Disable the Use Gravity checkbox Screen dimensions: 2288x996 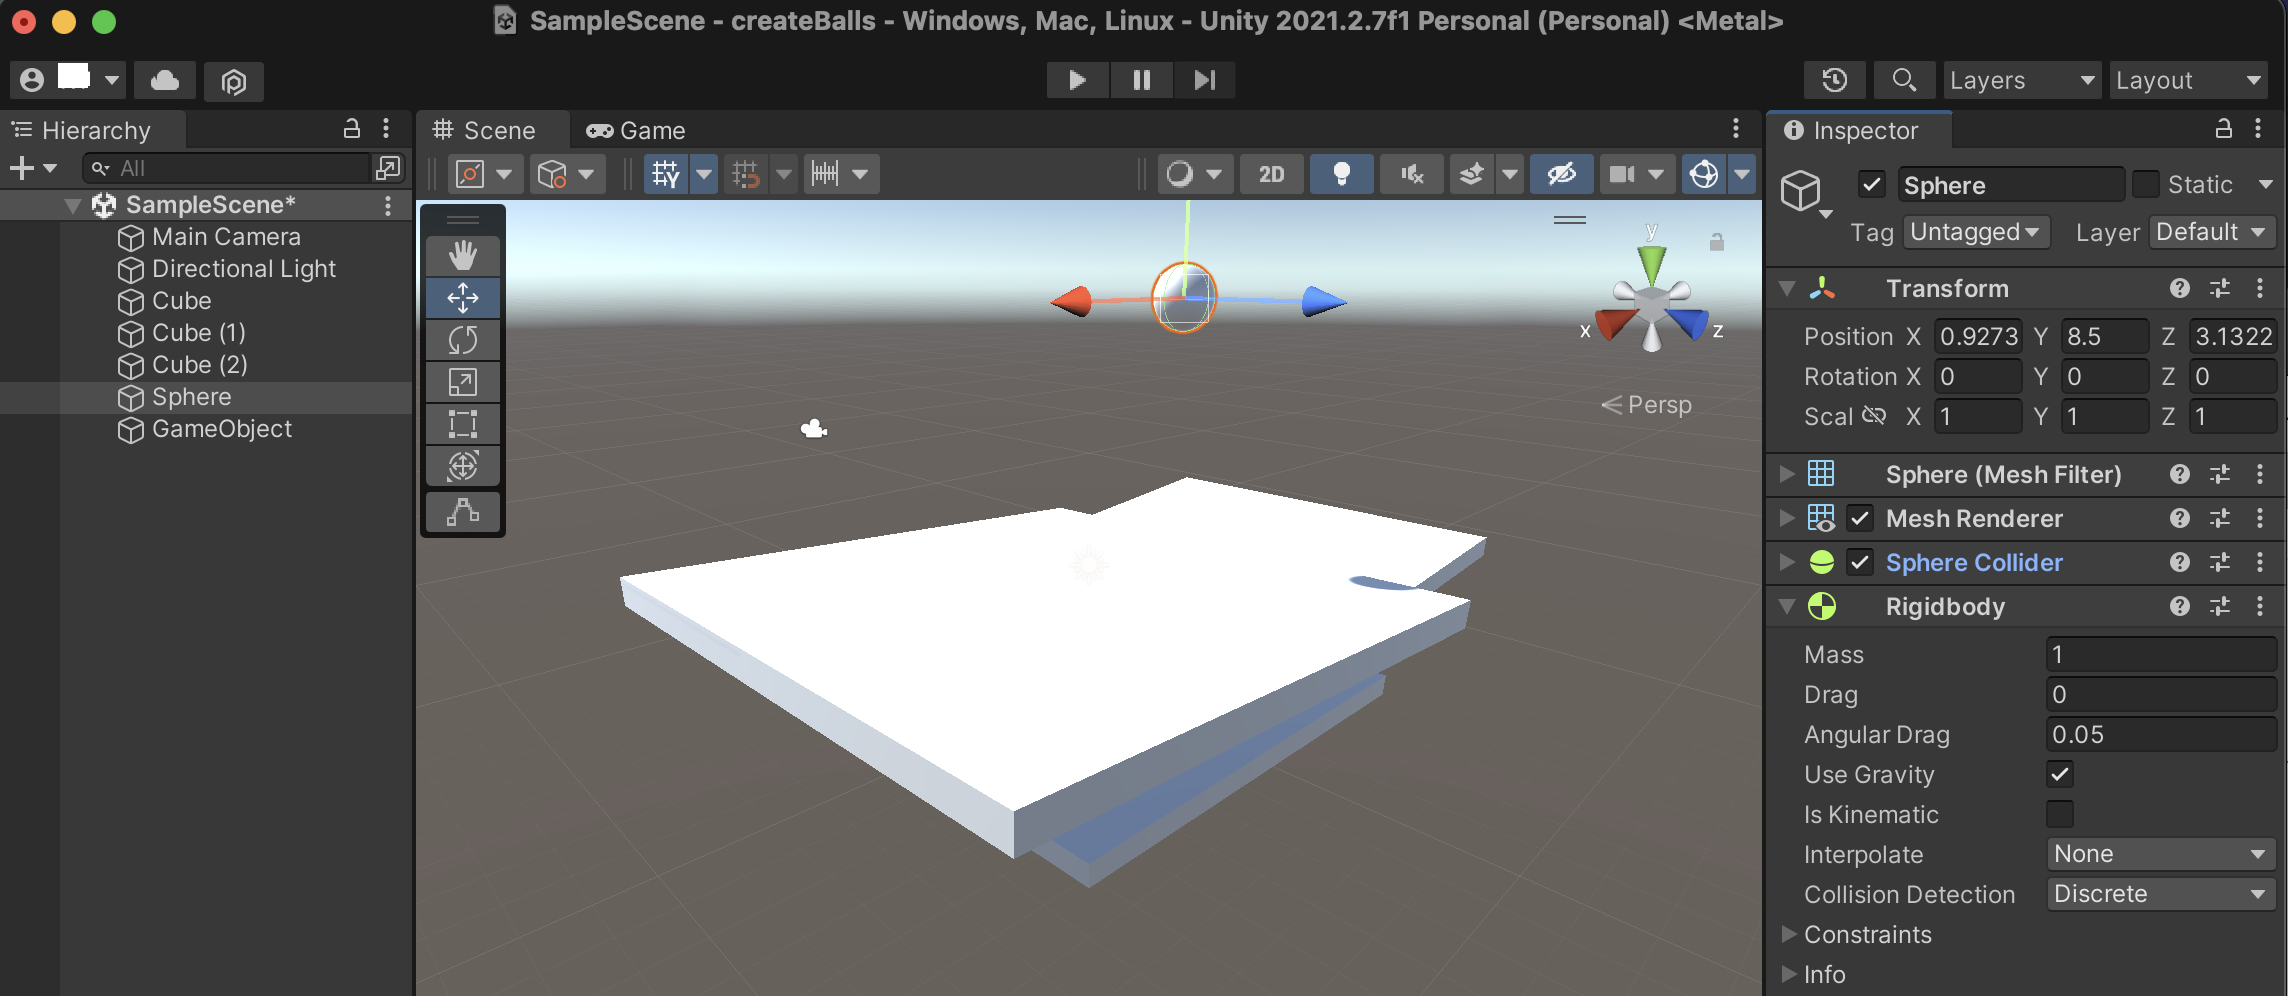tap(2059, 774)
